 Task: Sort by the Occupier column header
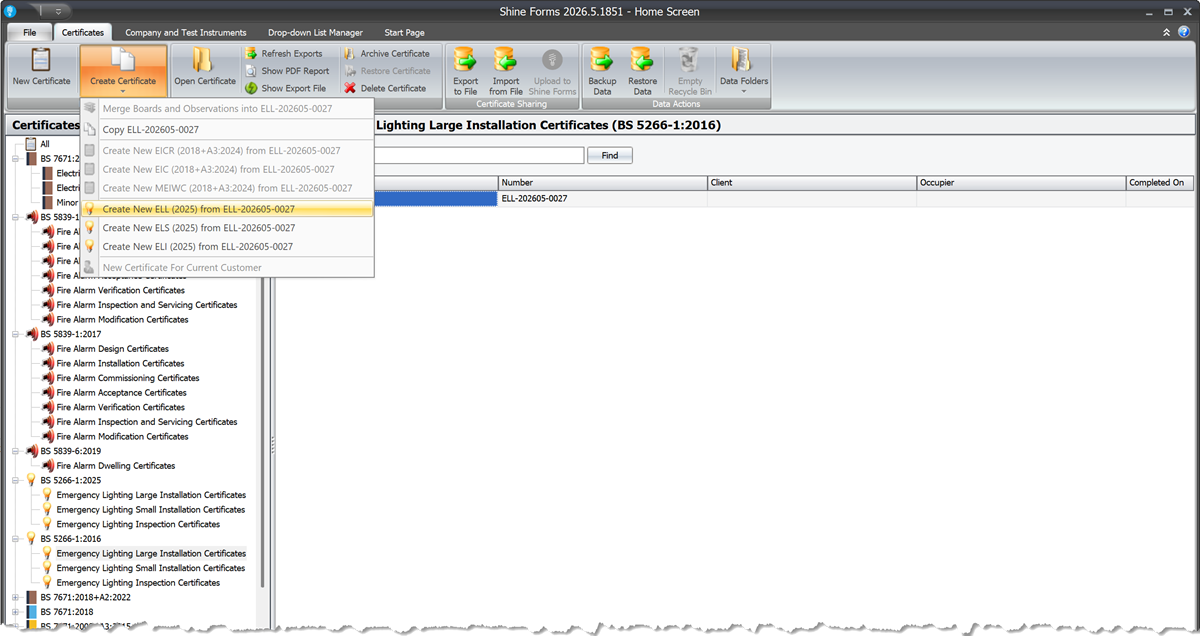[x=1020, y=183]
